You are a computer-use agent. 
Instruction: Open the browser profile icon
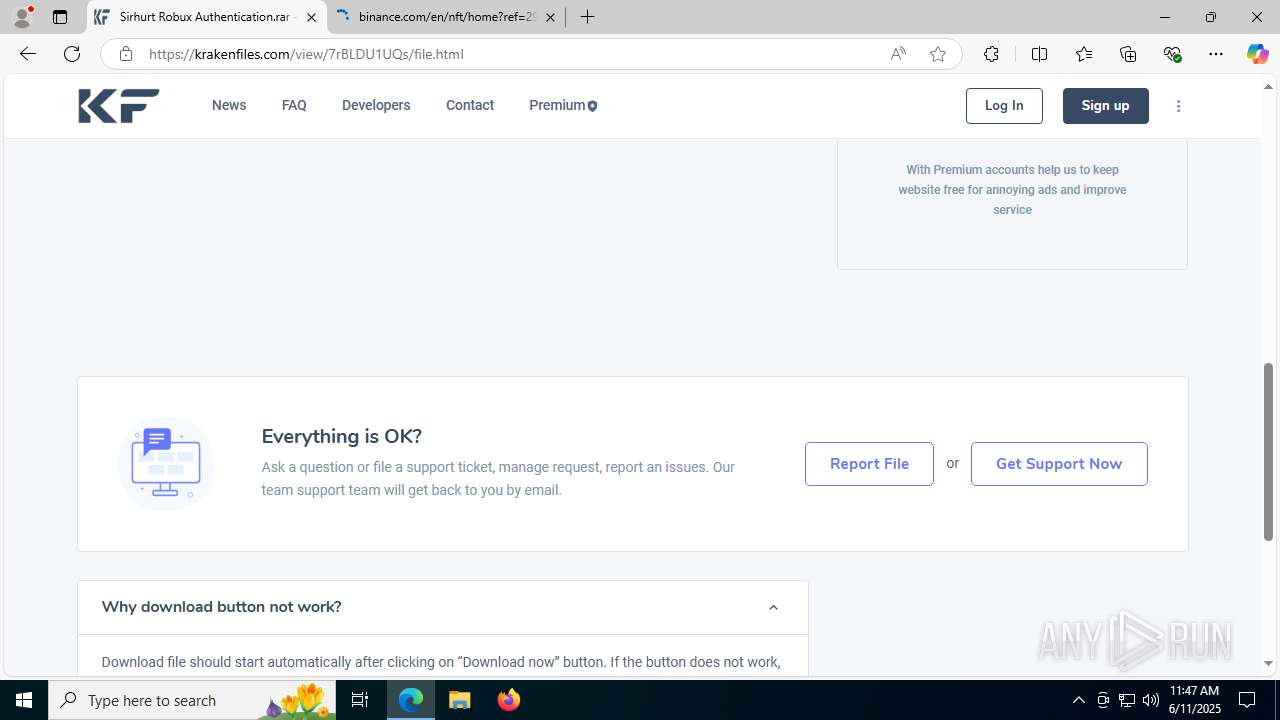tap(22, 17)
